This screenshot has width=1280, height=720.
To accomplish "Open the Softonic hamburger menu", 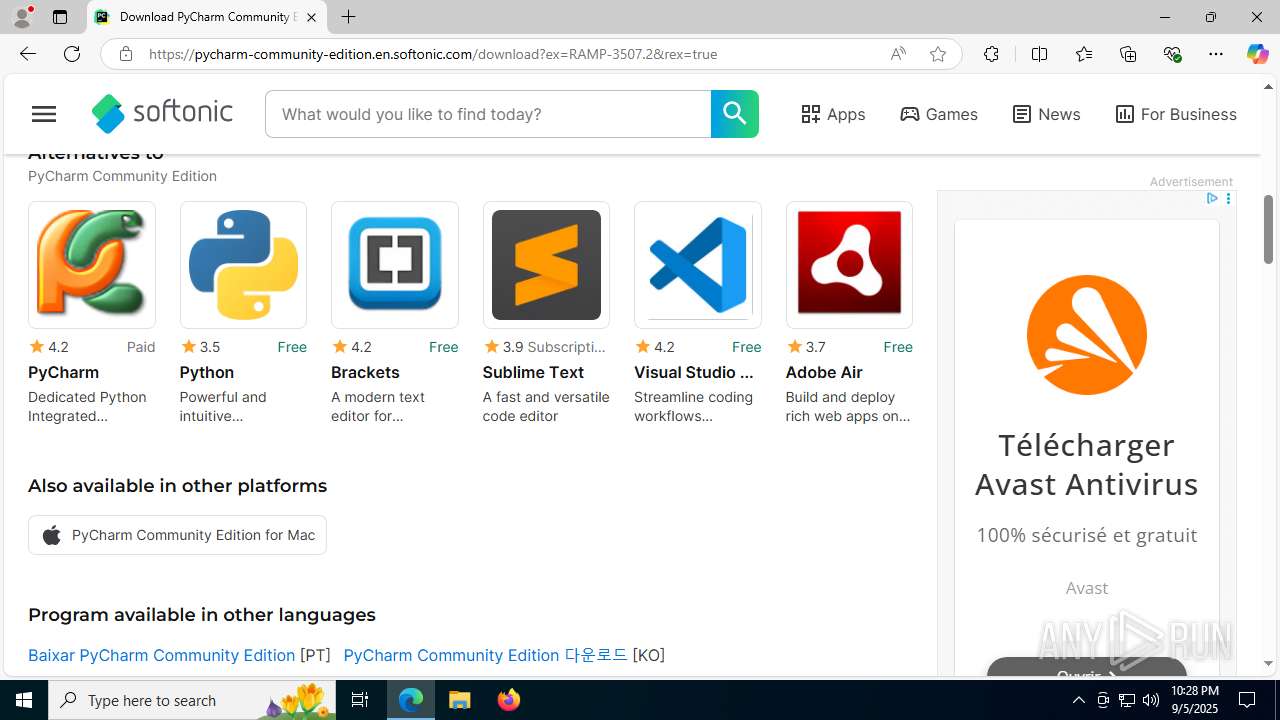I will click(44, 114).
